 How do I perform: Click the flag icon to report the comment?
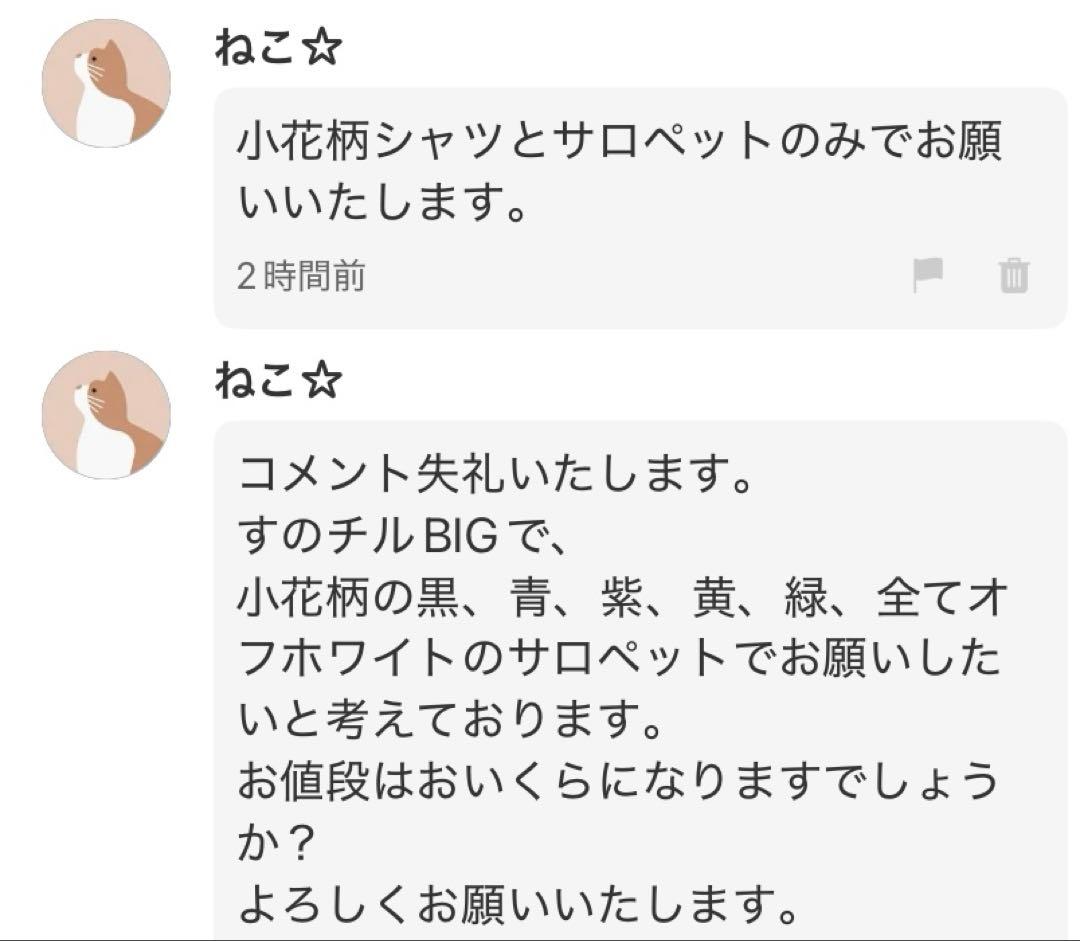coord(929,274)
